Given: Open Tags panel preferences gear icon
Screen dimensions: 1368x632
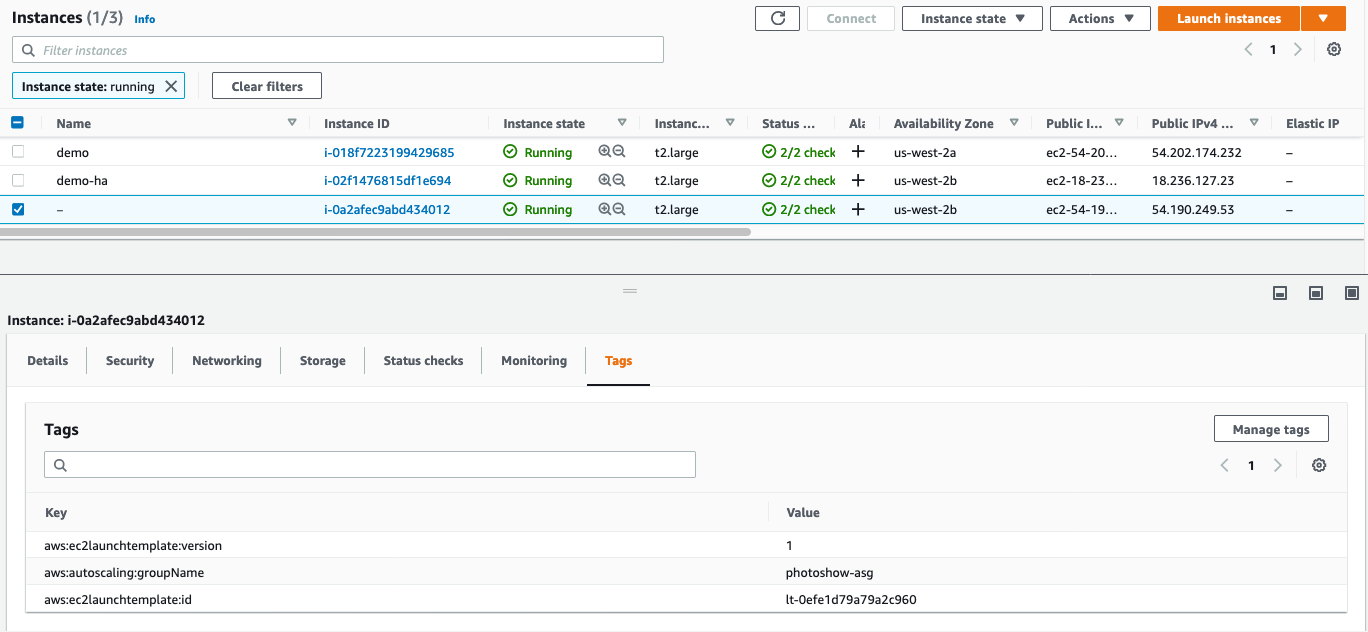Looking at the screenshot, I should point(1319,465).
